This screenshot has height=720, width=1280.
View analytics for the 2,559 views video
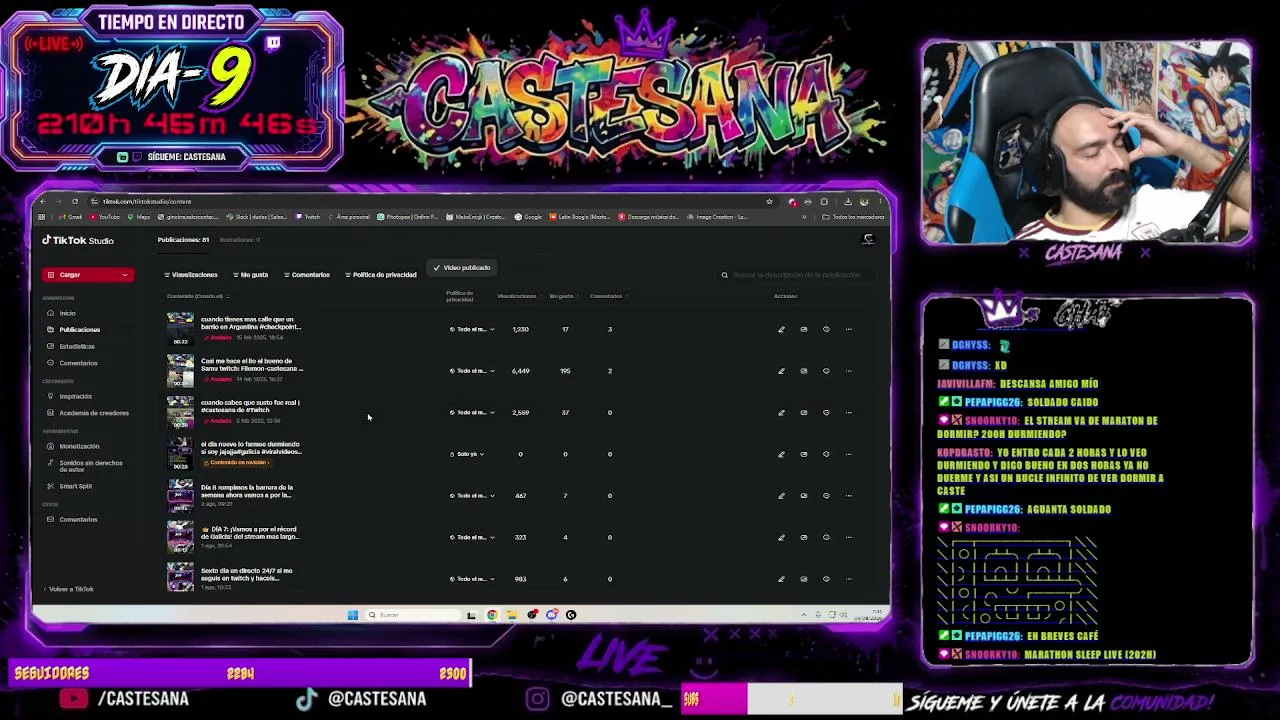[x=804, y=412]
